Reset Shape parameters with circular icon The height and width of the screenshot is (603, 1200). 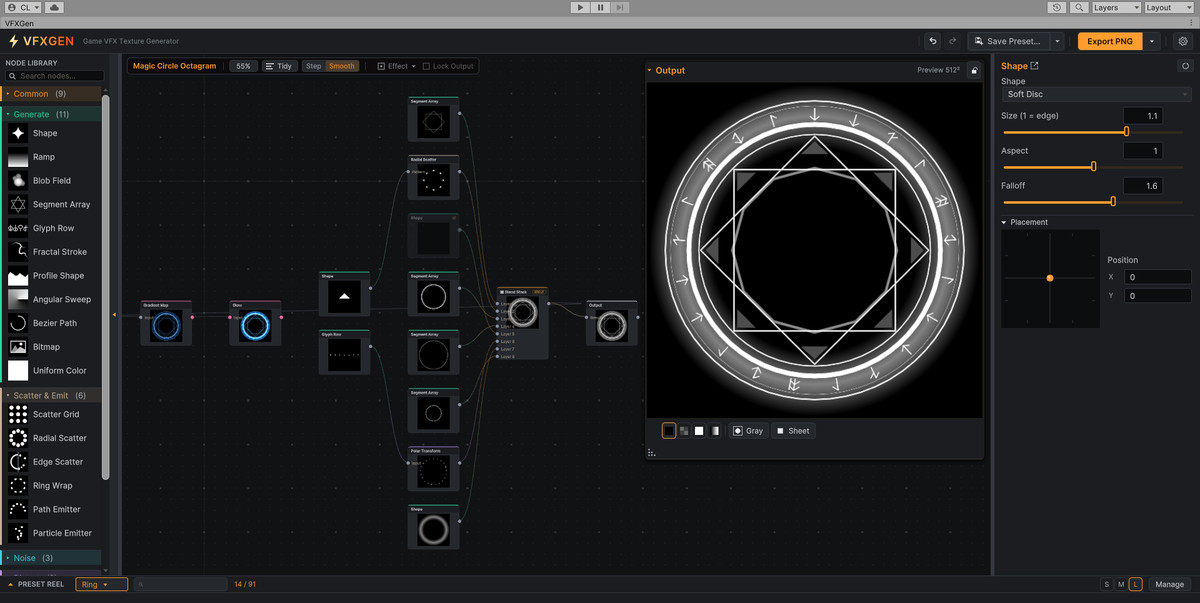coord(1185,66)
